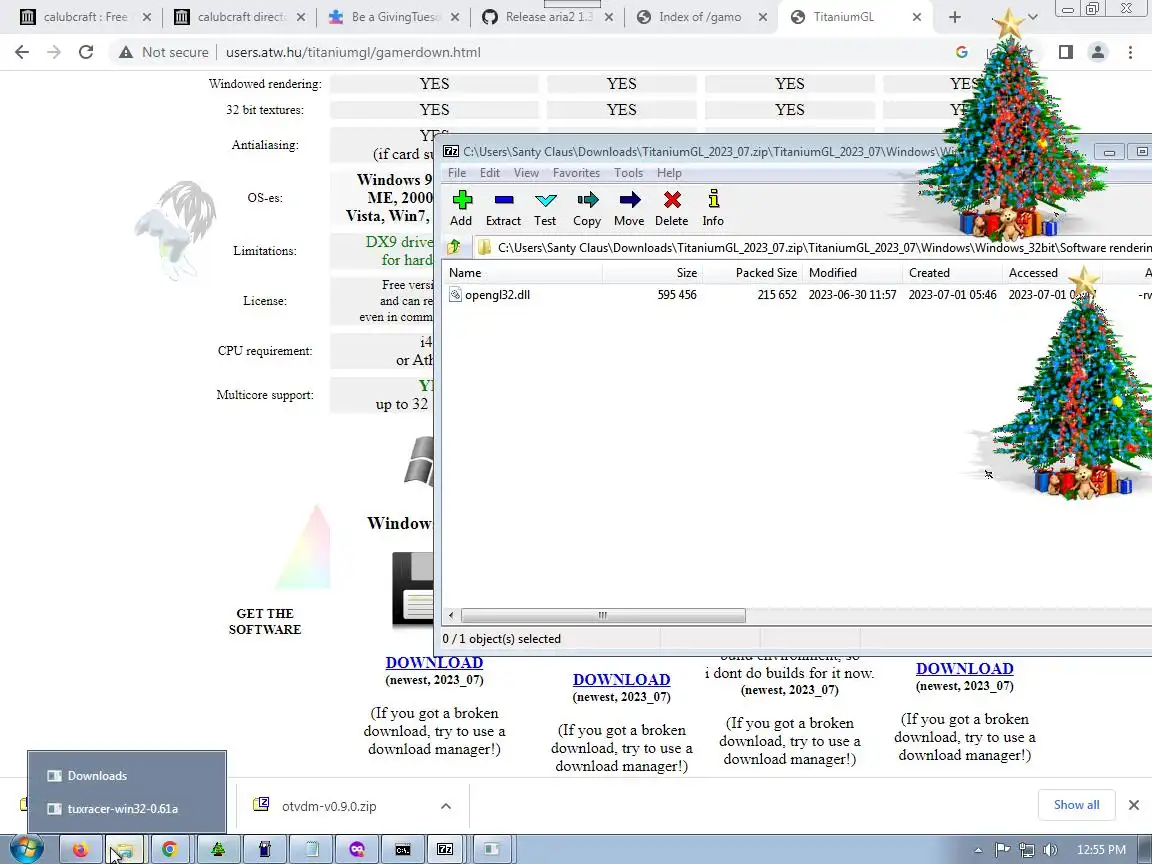This screenshot has width=1152, height=864.
Task: Click the Not secure site info indicator
Action: pos(165,52)
